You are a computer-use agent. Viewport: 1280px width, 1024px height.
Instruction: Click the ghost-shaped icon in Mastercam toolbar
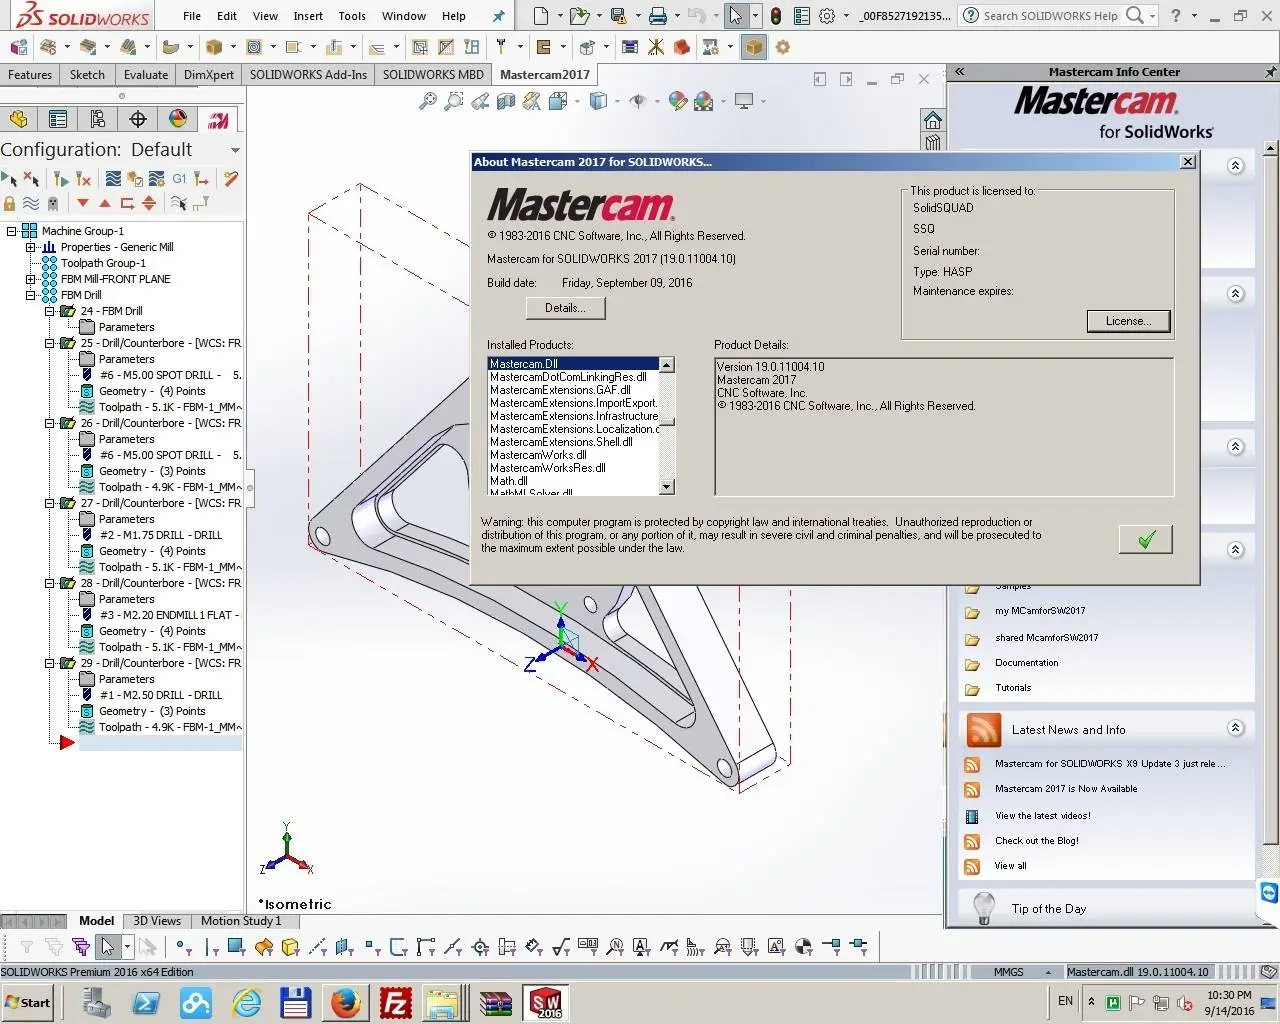53,203
